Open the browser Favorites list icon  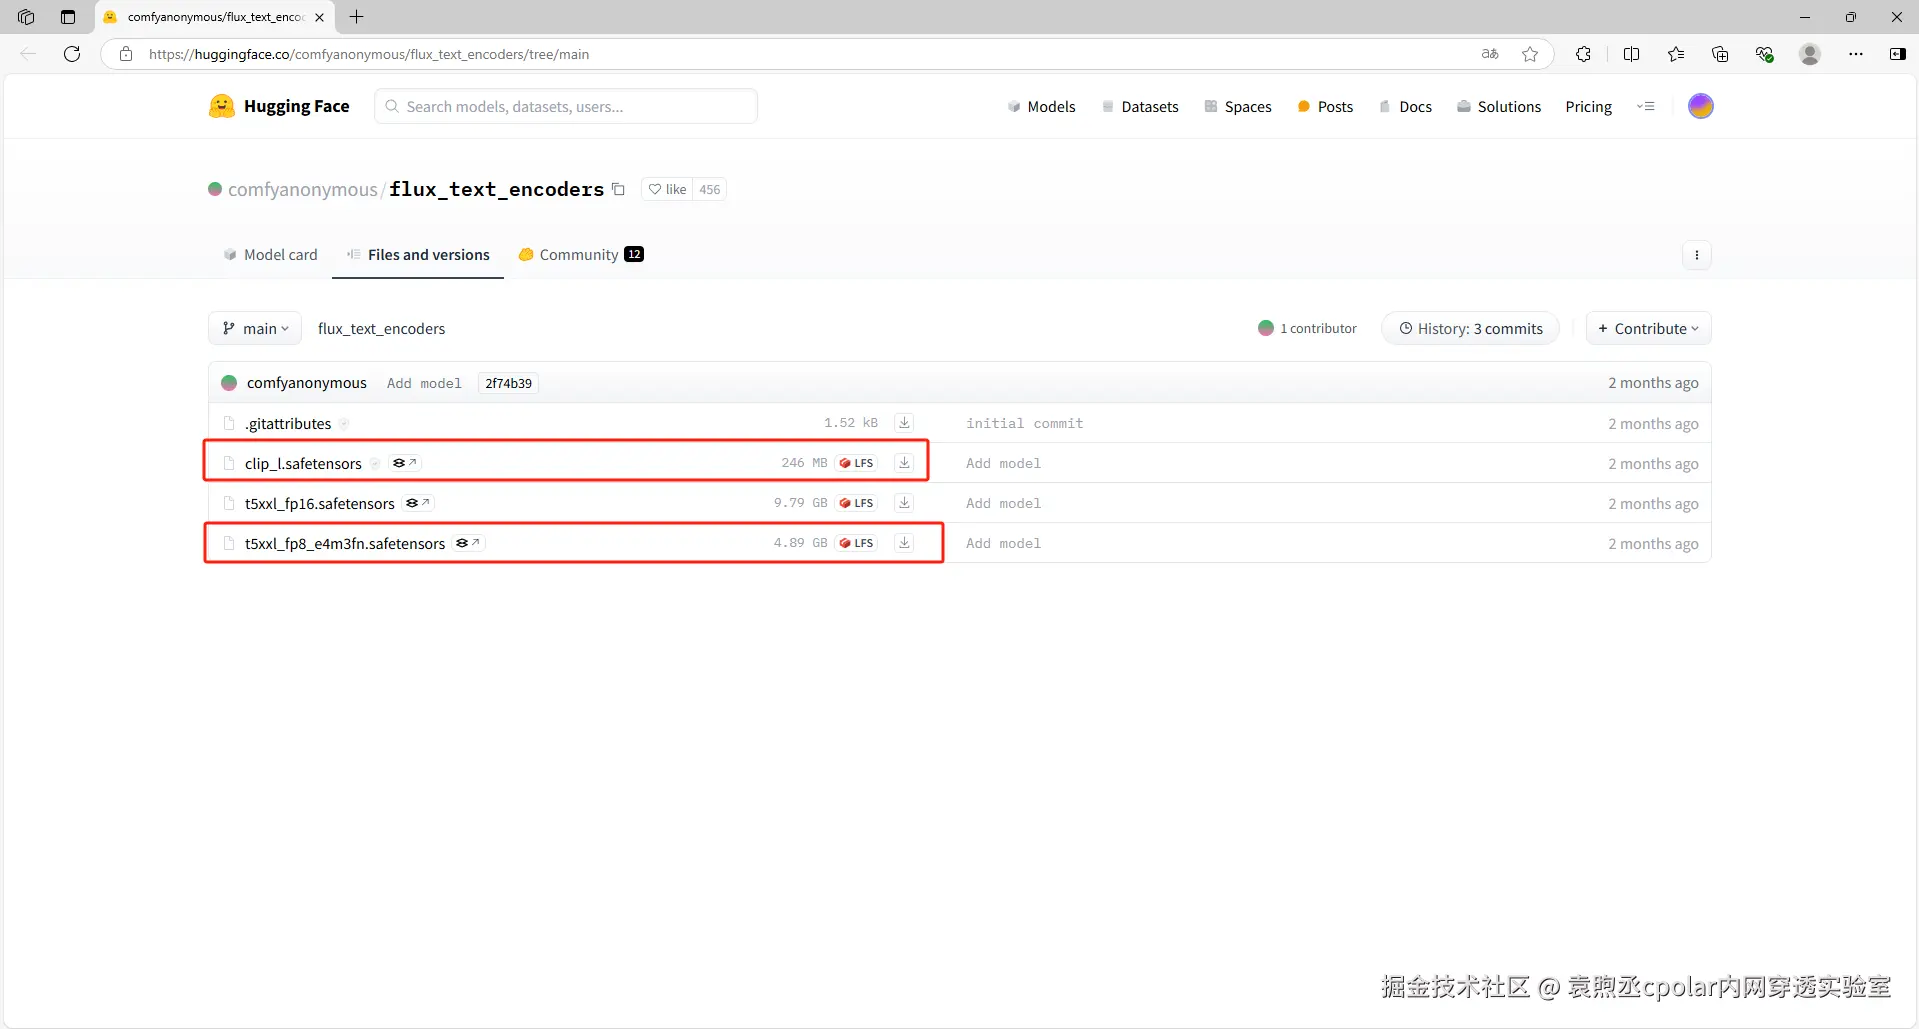point(1676,54)
